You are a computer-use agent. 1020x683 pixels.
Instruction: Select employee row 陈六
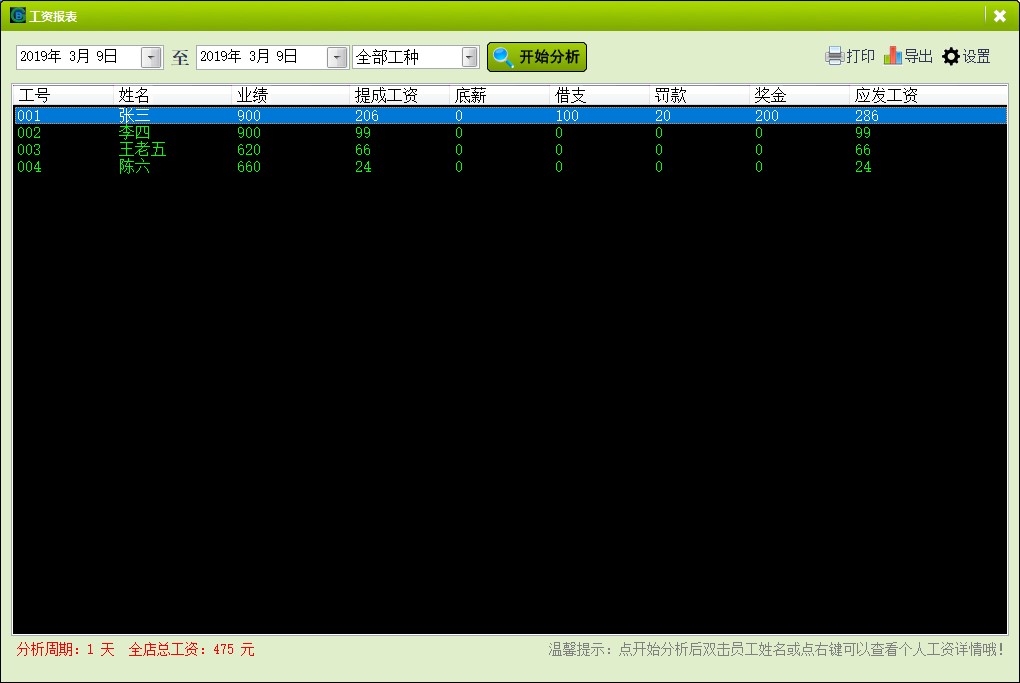point(134,167)
